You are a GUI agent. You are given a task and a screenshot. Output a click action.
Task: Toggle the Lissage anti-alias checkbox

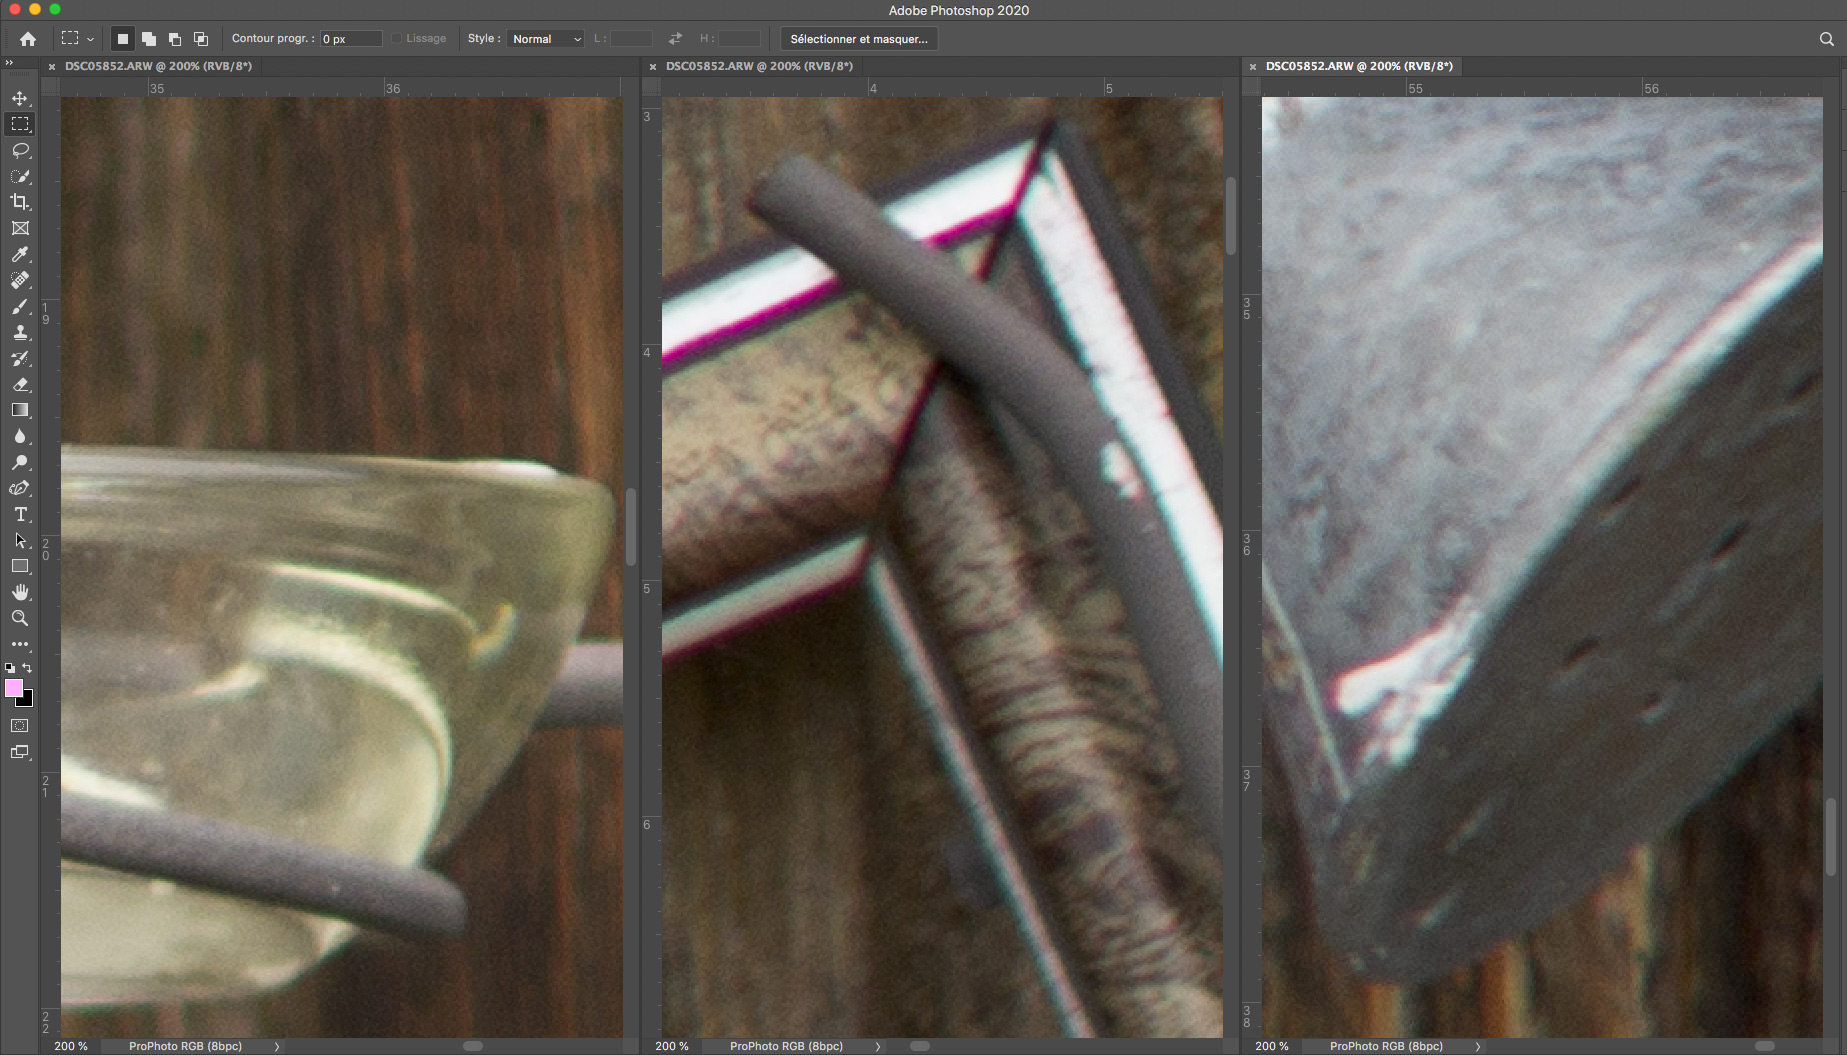tap(397, 39)
